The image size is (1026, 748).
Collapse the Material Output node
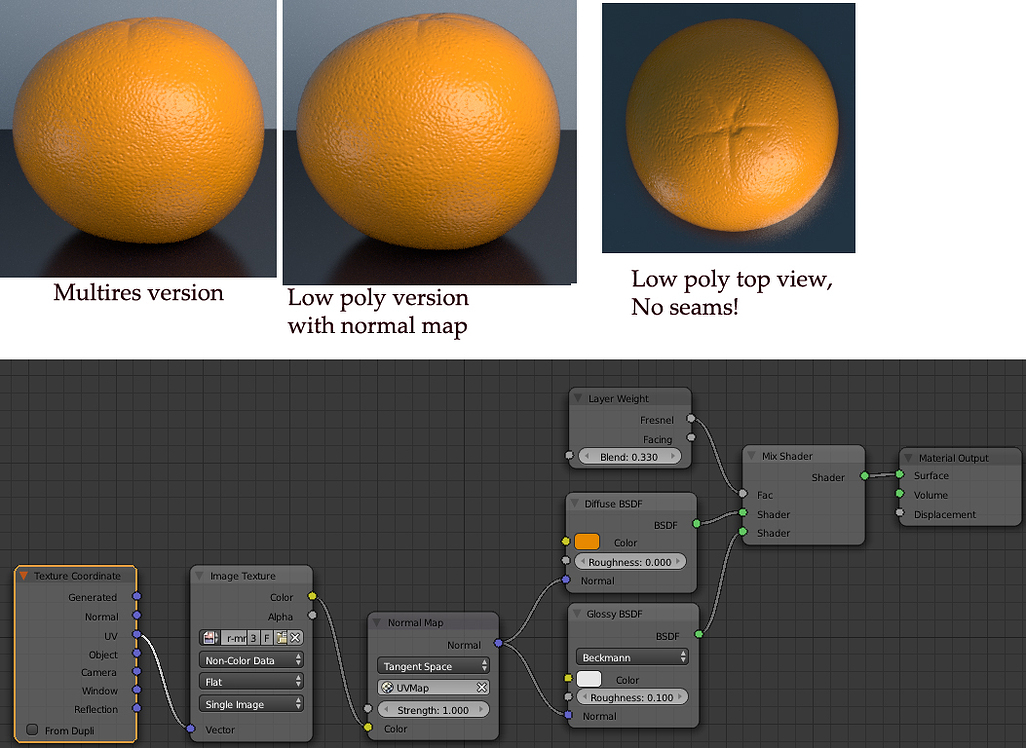click(908, 457)
